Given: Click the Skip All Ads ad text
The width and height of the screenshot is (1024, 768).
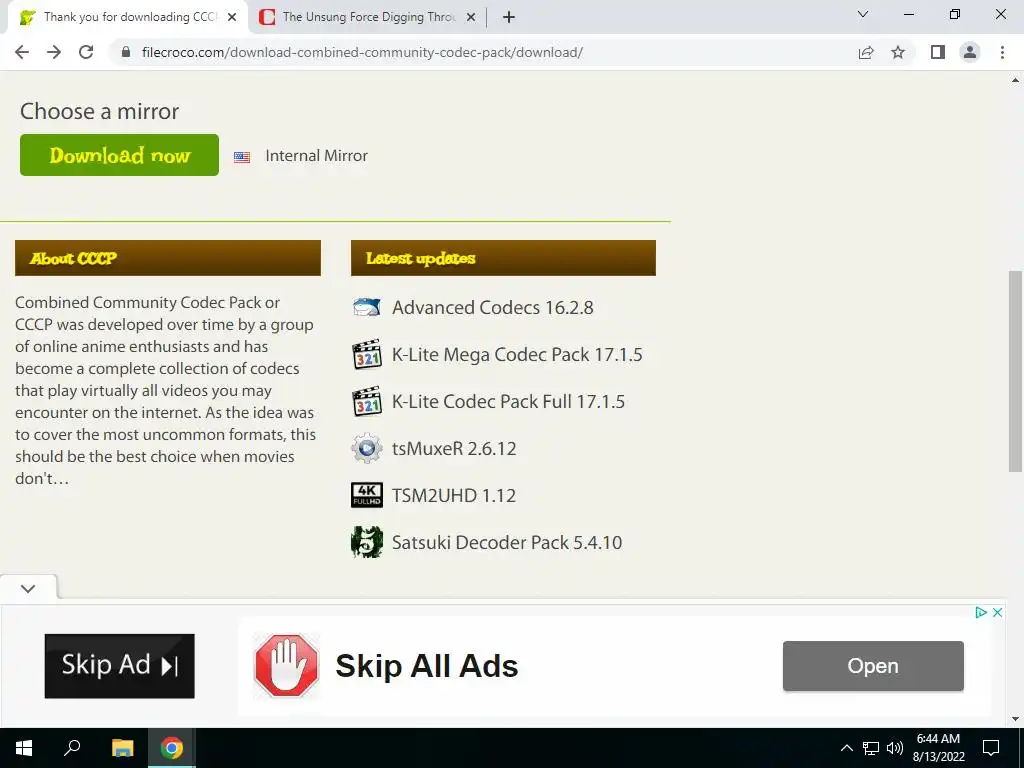Looking at the screenshot, I should click(x=426, y=666).
